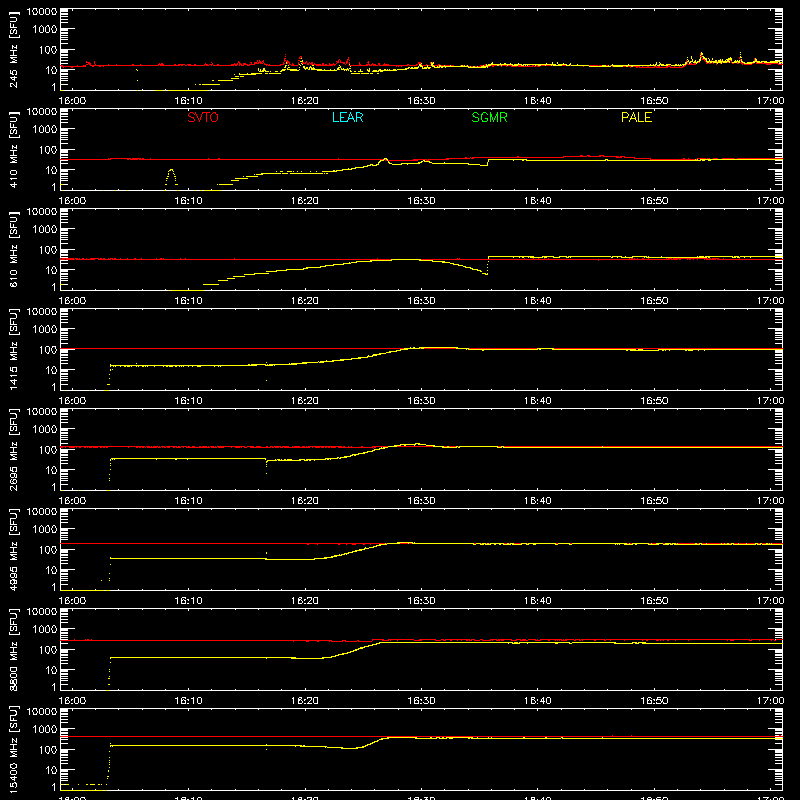This screenshot has width=800, height=800.
Task: Click the 100 tick value on 1415 MHz axis
Action: click(48, 350)
